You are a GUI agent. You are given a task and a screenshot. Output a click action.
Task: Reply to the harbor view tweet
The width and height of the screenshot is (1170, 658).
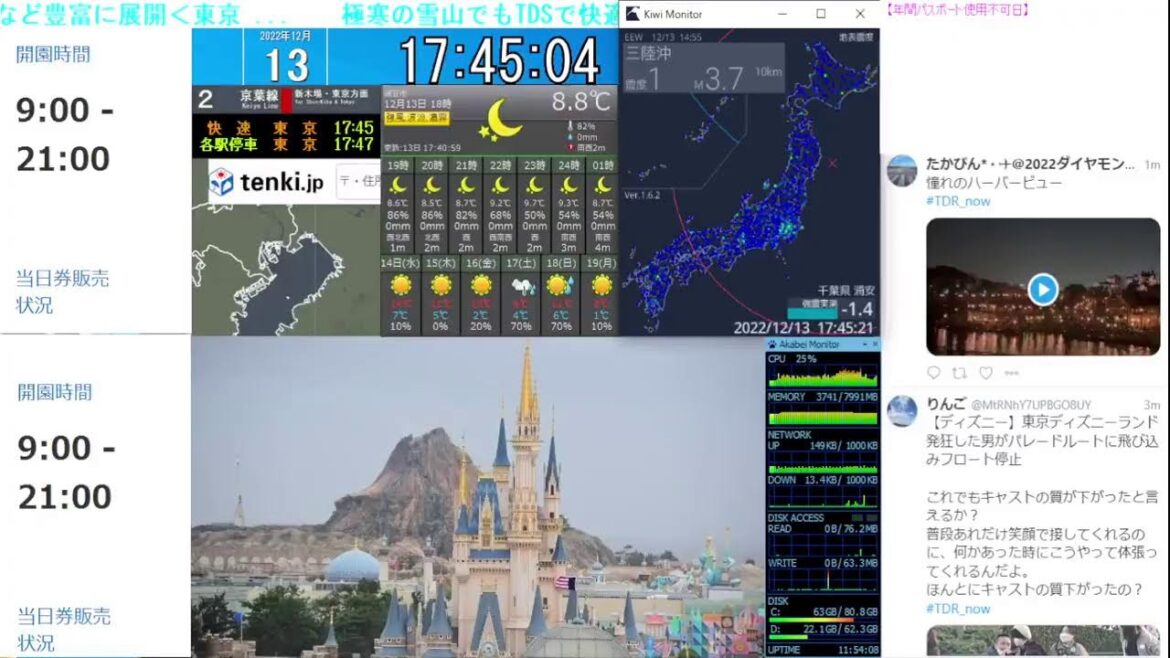[x=934, y=372]
